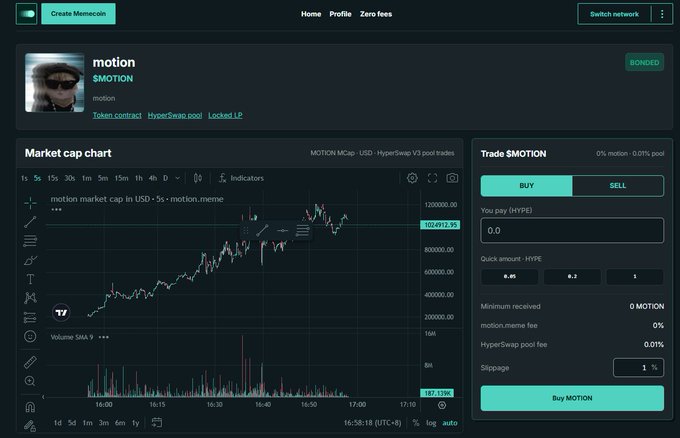Choose 0.05 HYPE quick amount
Image resolution: width=680 pixels, height=438 pixels.
pyautogui.click(x=510, y=276)
